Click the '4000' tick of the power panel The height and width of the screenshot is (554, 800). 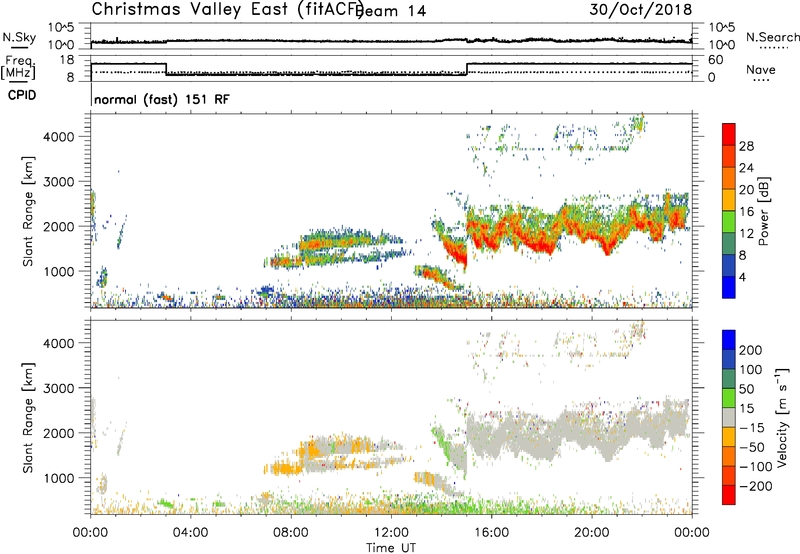tap(59, 137)
